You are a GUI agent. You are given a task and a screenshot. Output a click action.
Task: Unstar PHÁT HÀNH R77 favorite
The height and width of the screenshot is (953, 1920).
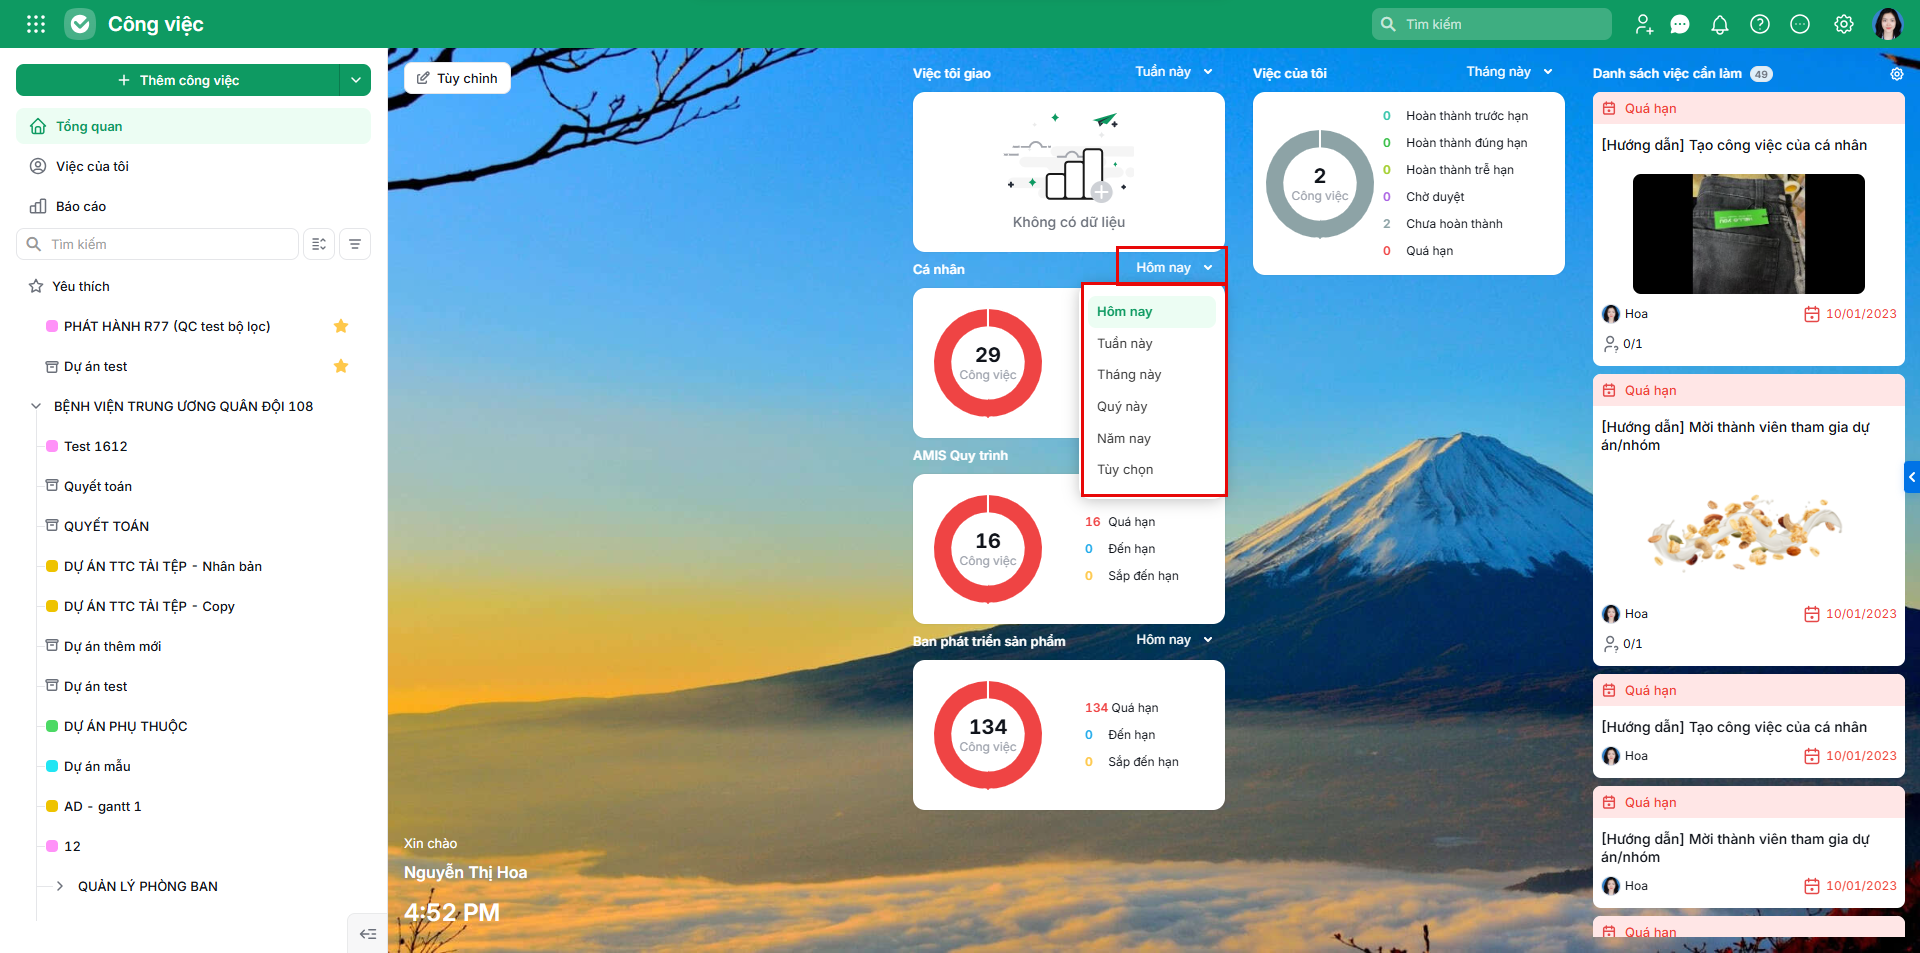[x=341, y=326]
